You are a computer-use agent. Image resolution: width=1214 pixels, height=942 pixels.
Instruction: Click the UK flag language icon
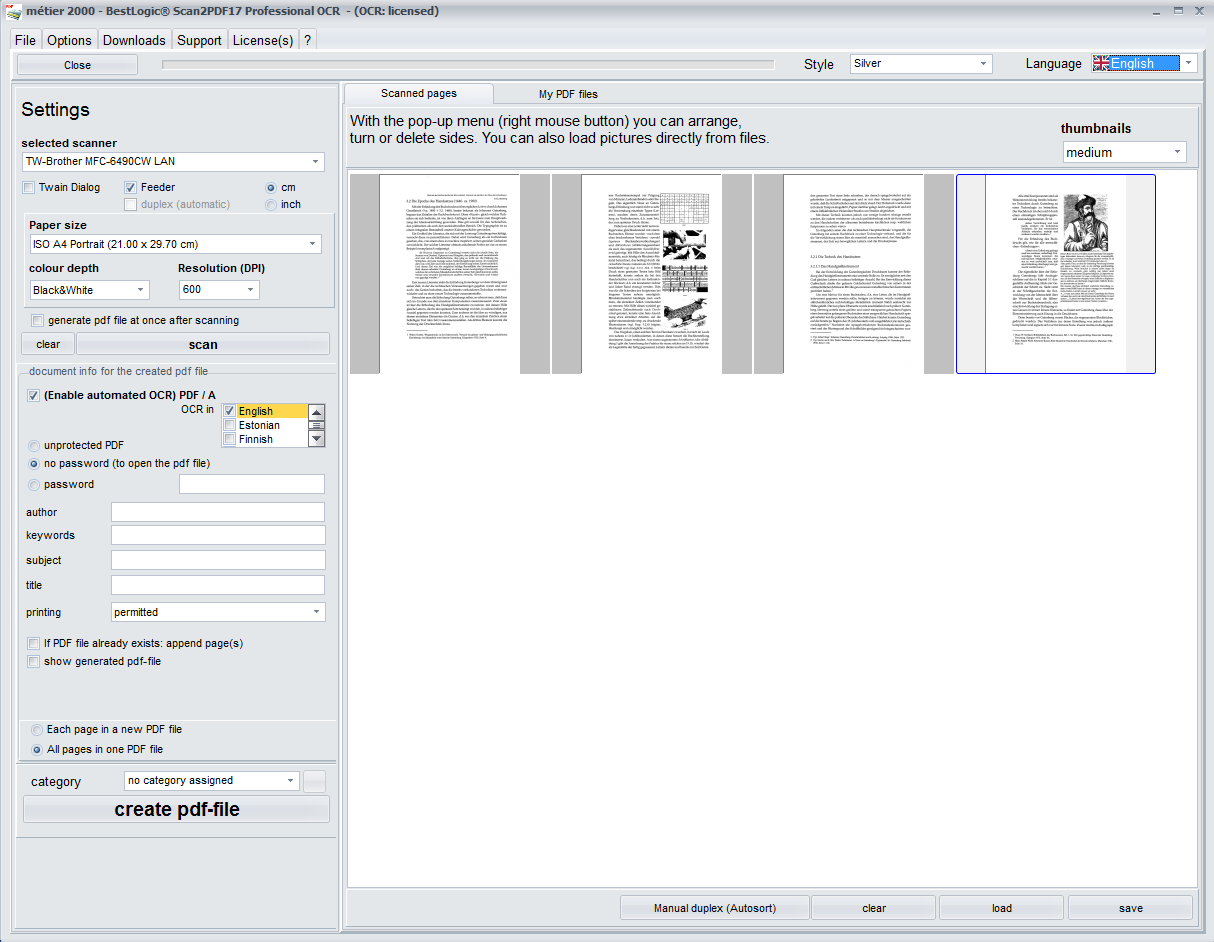(x=1101, y=63)
